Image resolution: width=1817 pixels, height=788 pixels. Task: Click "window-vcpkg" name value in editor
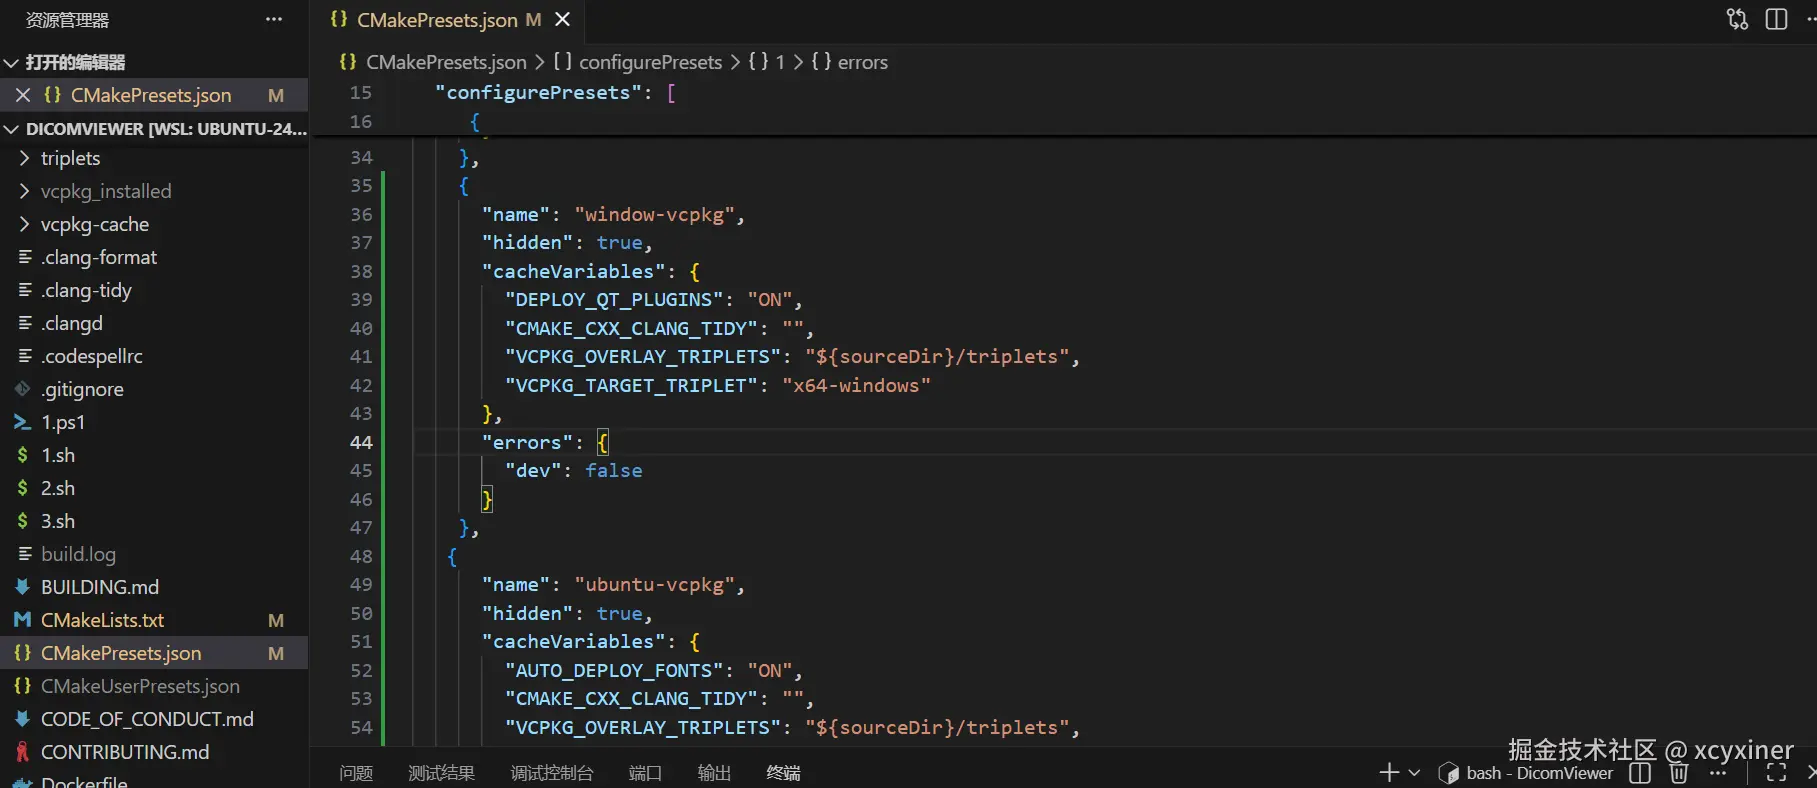pos(654,214)
